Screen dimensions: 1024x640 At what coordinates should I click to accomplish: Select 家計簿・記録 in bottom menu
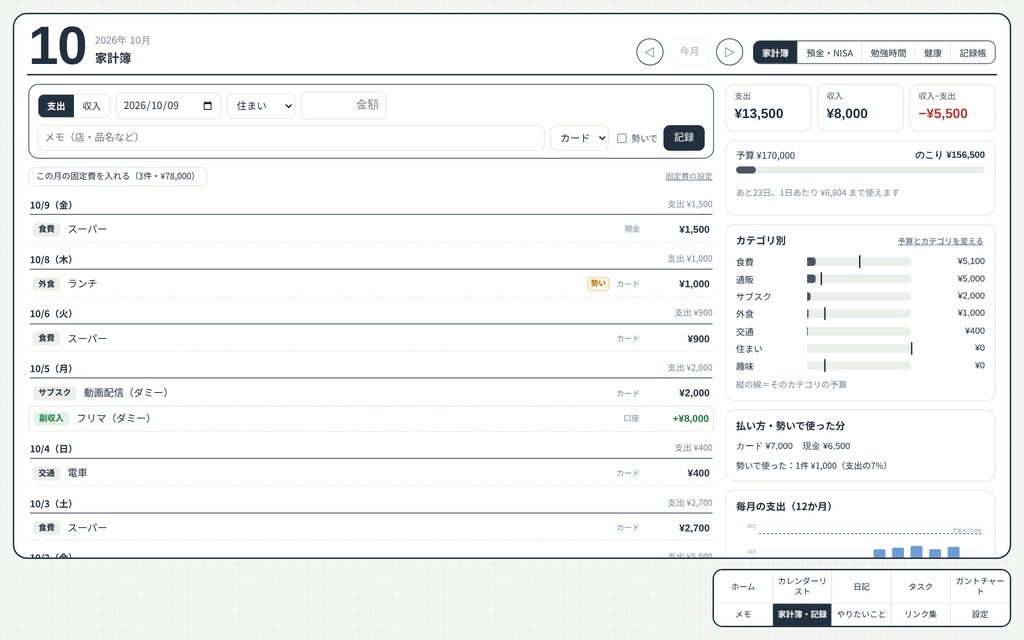point(802,615)
